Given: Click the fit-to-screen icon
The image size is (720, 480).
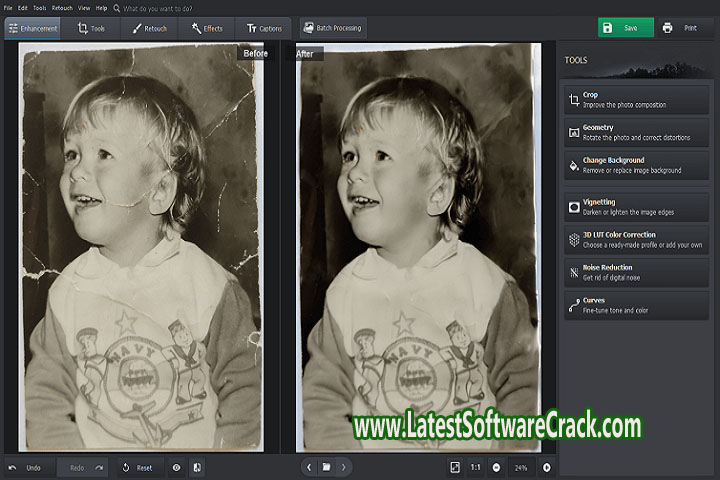Looking at the screenshot, I should point(455,467).
